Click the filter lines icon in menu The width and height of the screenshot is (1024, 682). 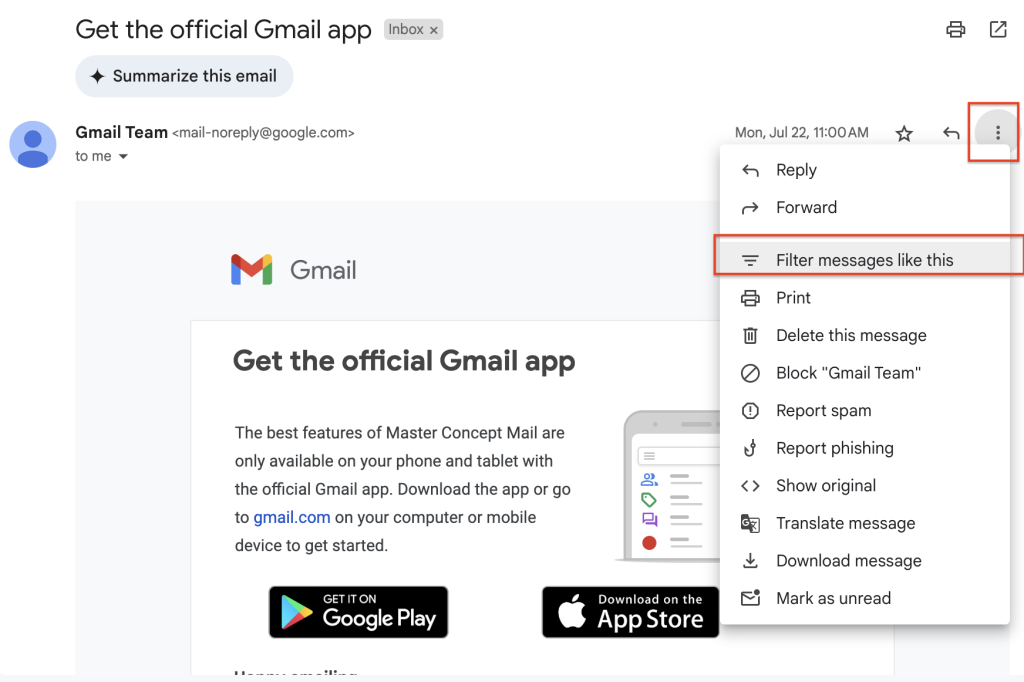(x=750, y=261)
